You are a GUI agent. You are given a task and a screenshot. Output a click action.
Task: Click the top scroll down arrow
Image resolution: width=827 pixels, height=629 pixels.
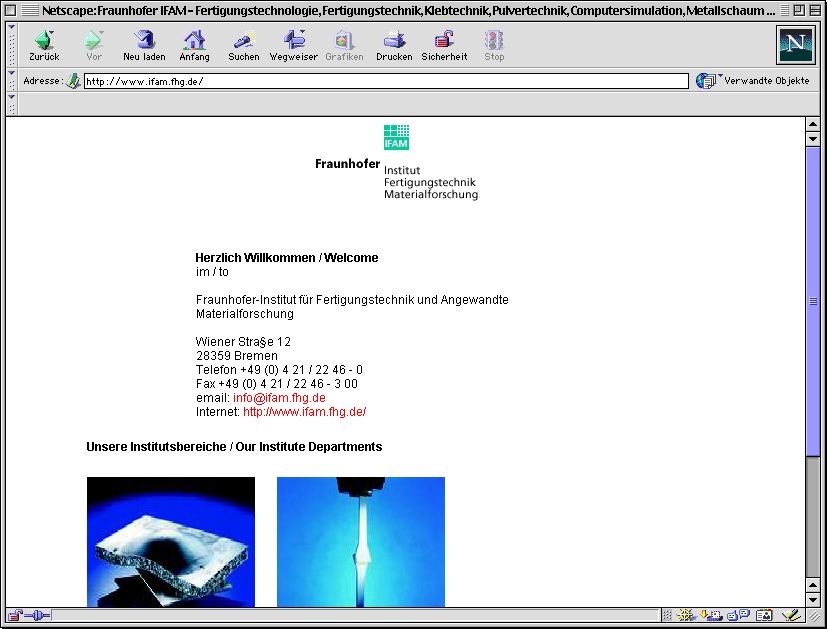click(813, 139)
